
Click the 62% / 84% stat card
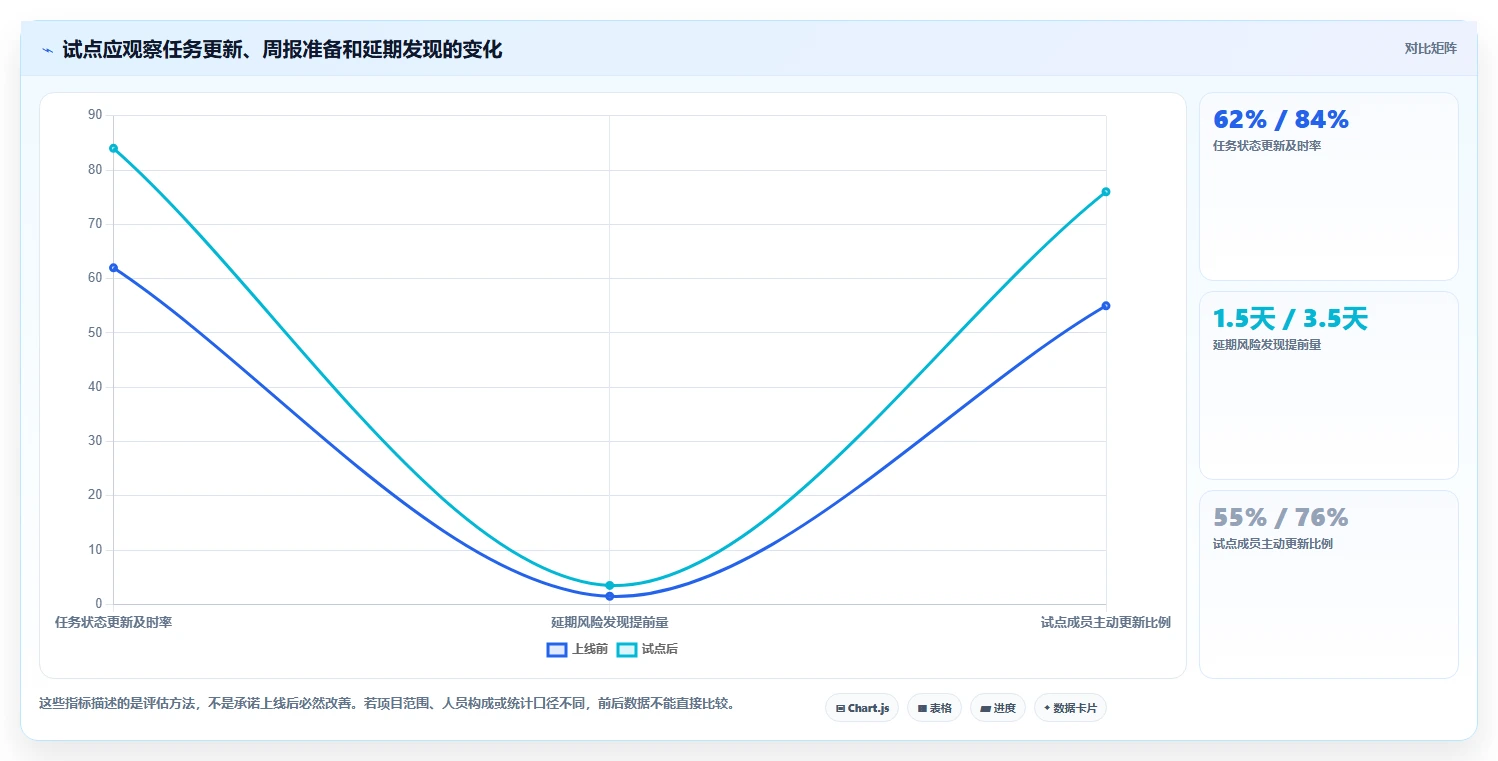pyautogui.click(x=1328, y=186)
